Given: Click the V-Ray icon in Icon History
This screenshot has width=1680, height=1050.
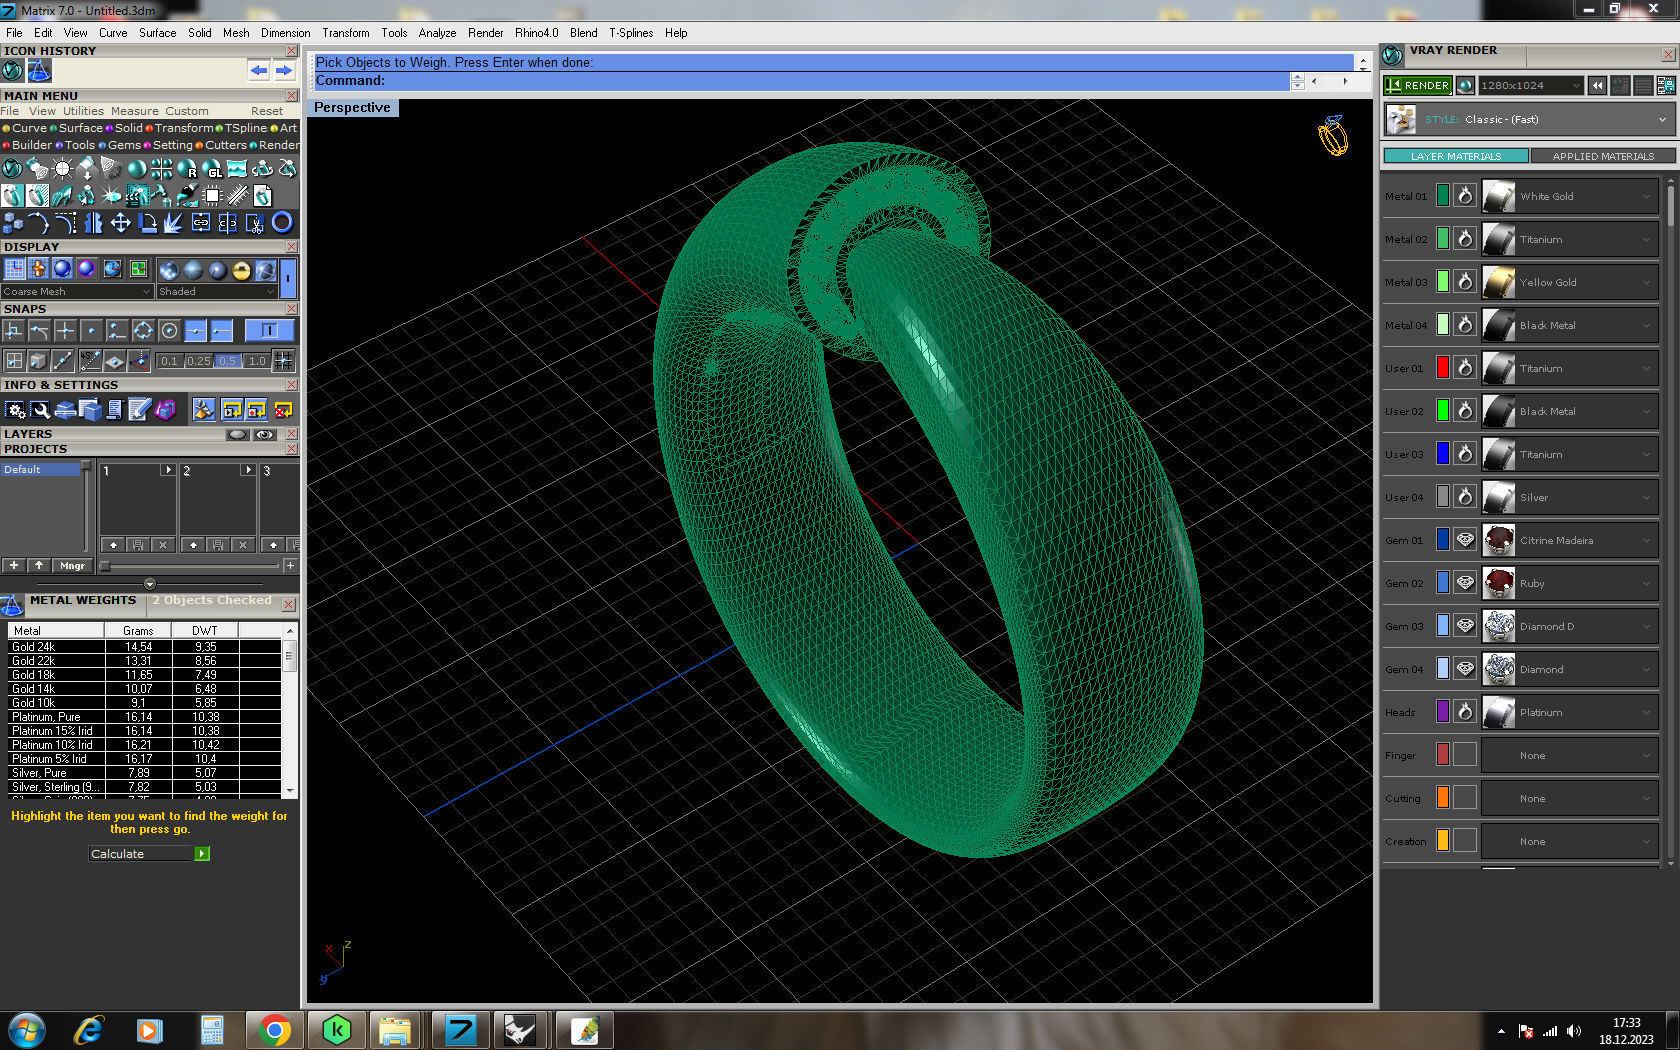Looking at the screenshot, I should click(x=12, y=70).
